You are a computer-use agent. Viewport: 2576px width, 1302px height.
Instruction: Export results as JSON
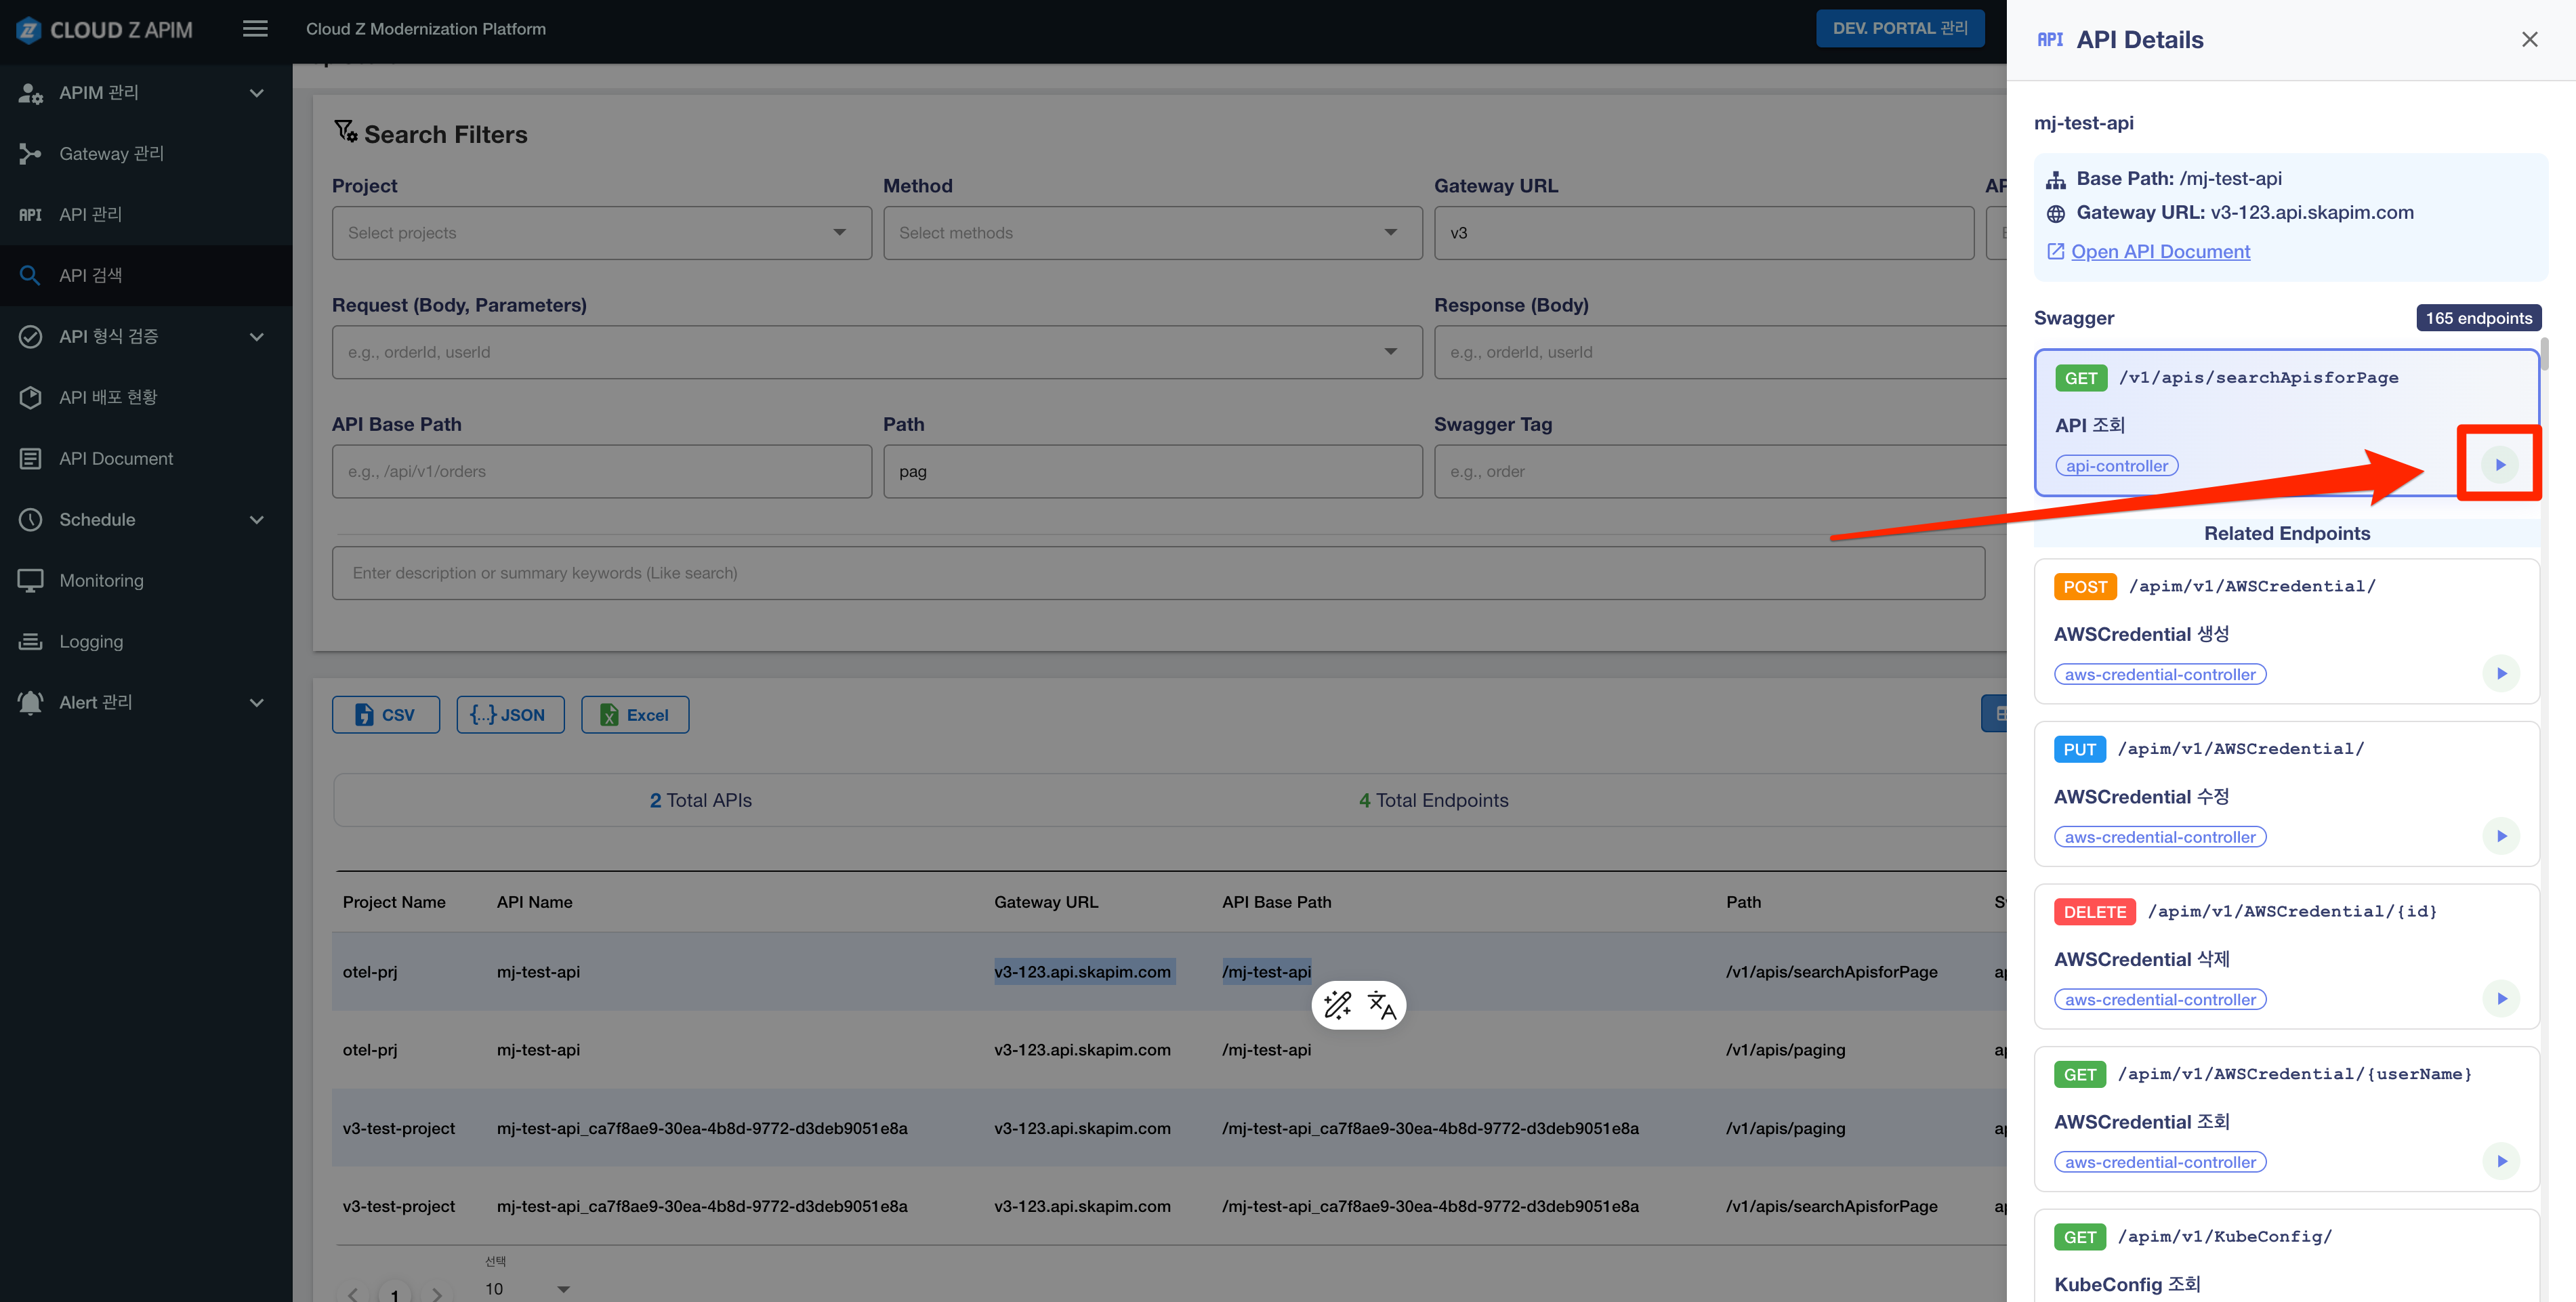tap(510, 715)
